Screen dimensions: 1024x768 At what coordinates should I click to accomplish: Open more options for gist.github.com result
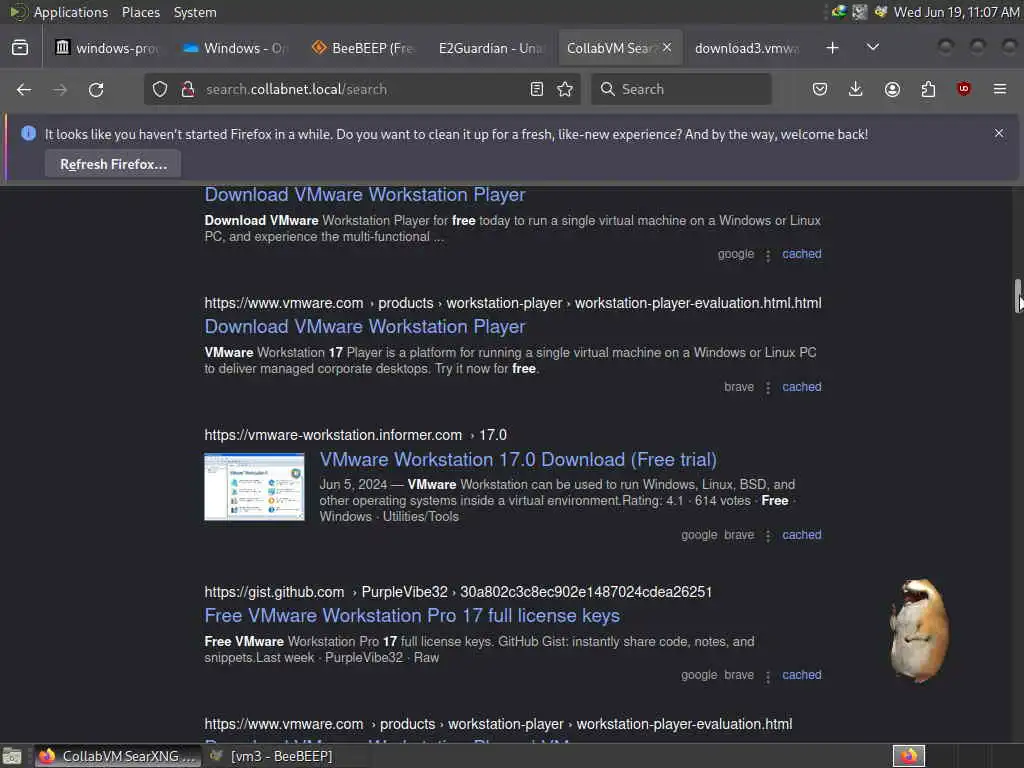pyautogui.click(x=768, y=676)
